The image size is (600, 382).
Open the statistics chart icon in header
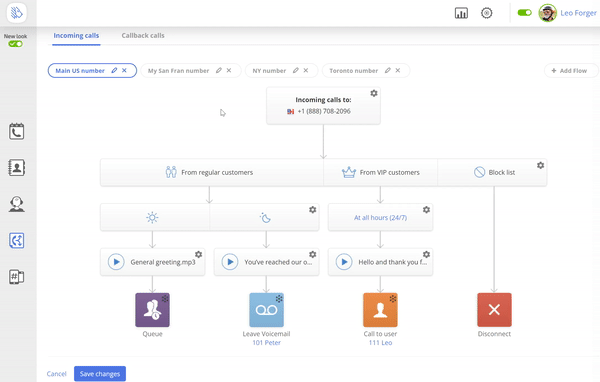[x=461, y=13]
